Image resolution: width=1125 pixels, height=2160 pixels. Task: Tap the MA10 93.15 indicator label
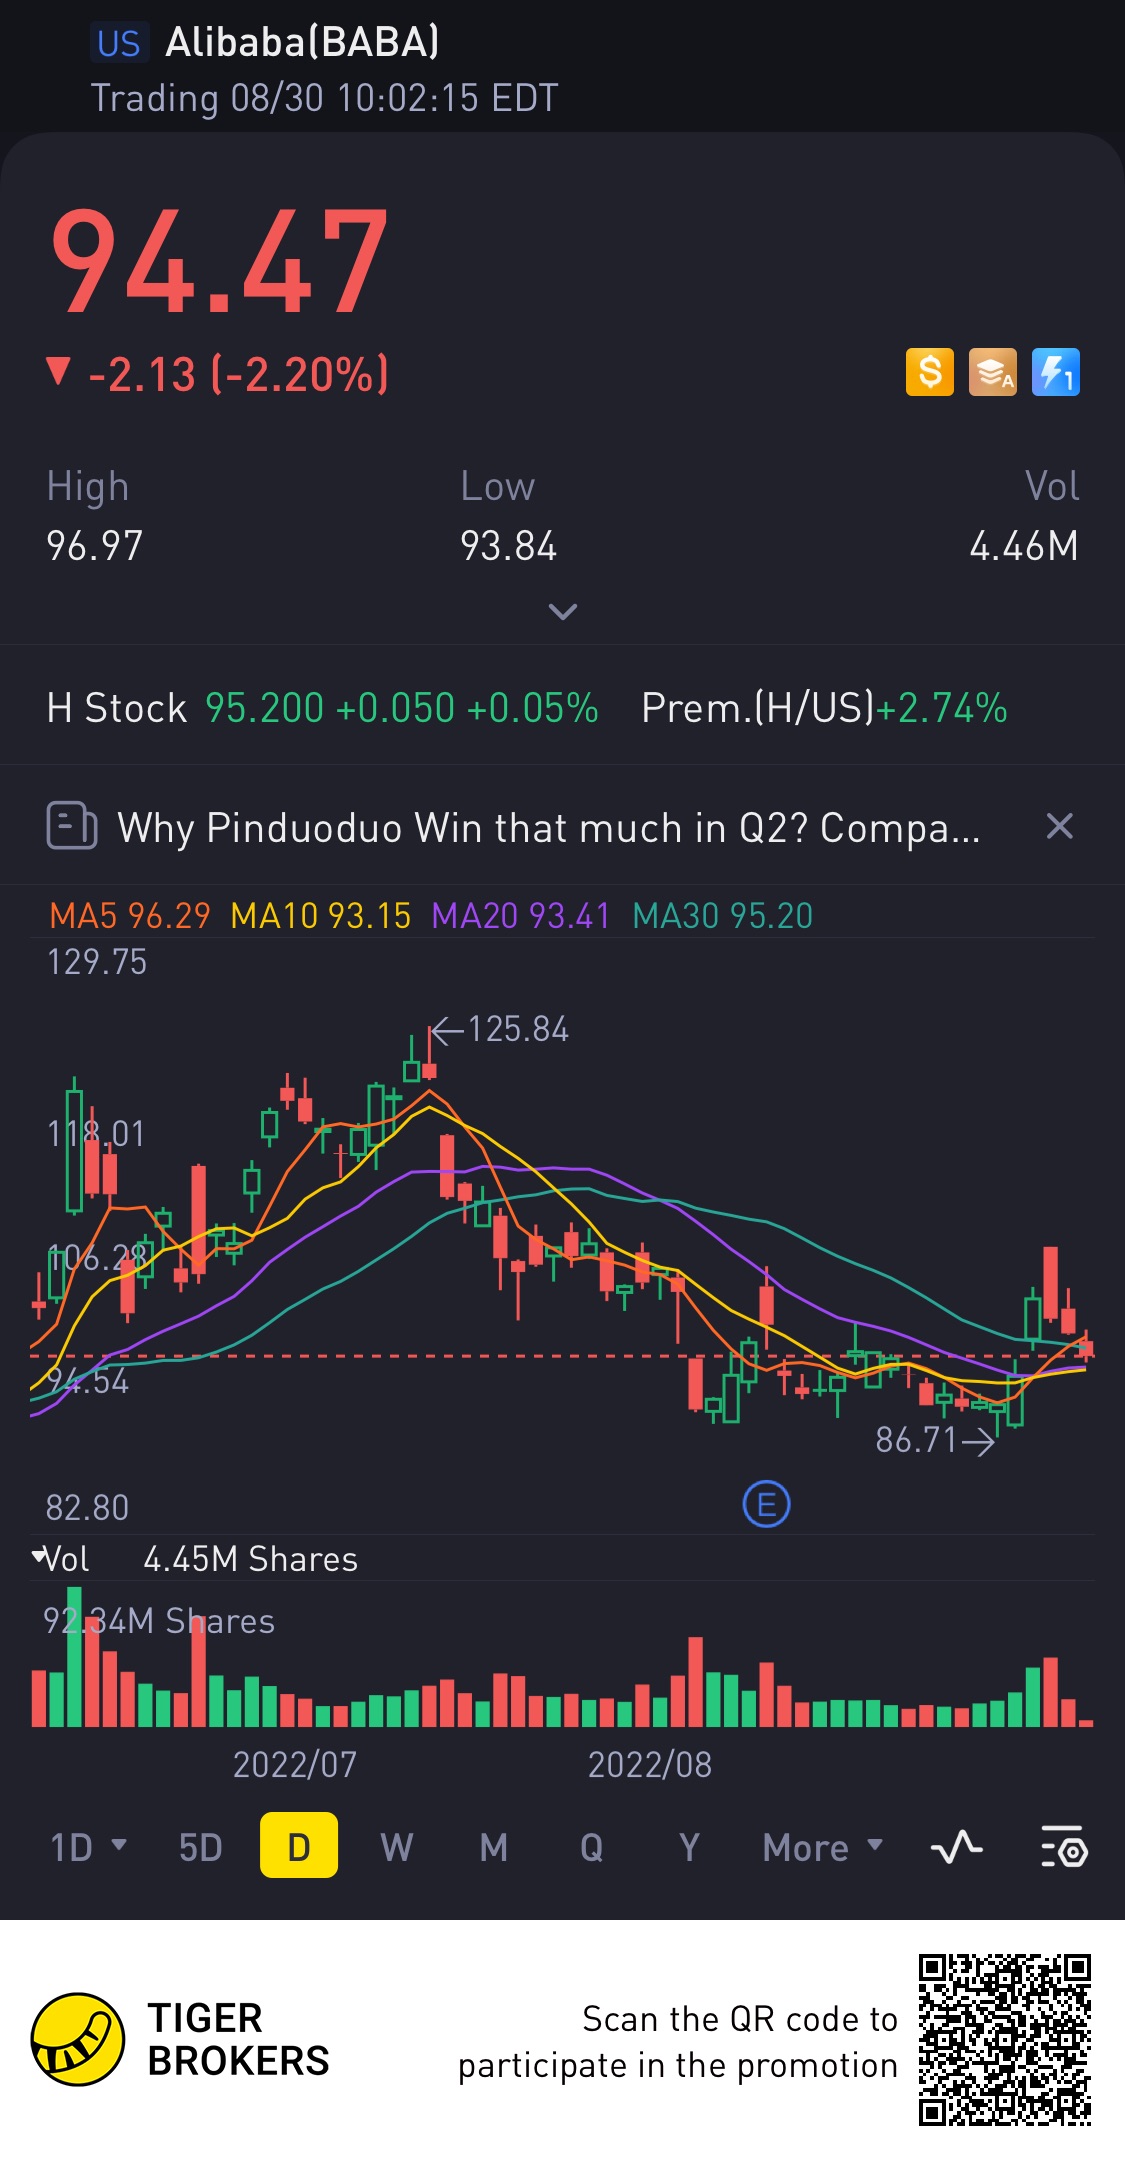321,915
